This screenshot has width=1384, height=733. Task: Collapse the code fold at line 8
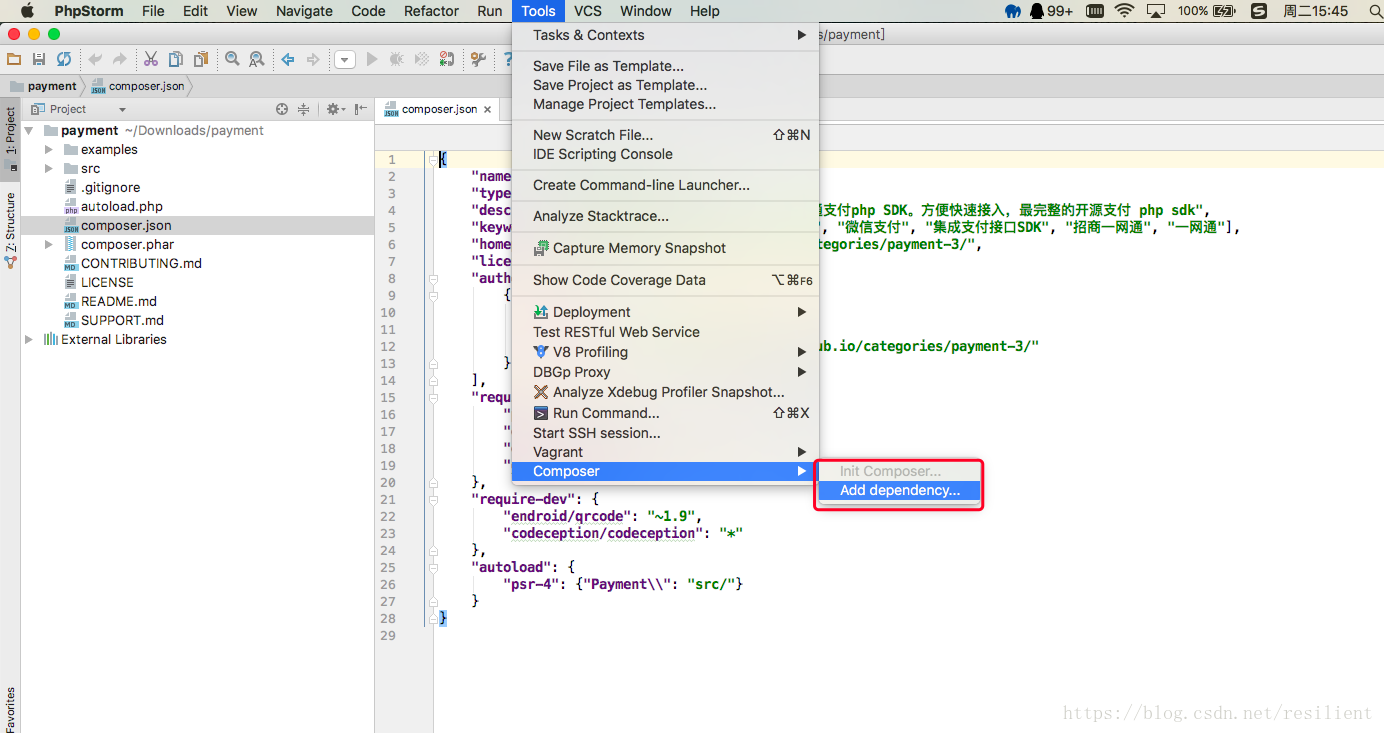(433, 278)
